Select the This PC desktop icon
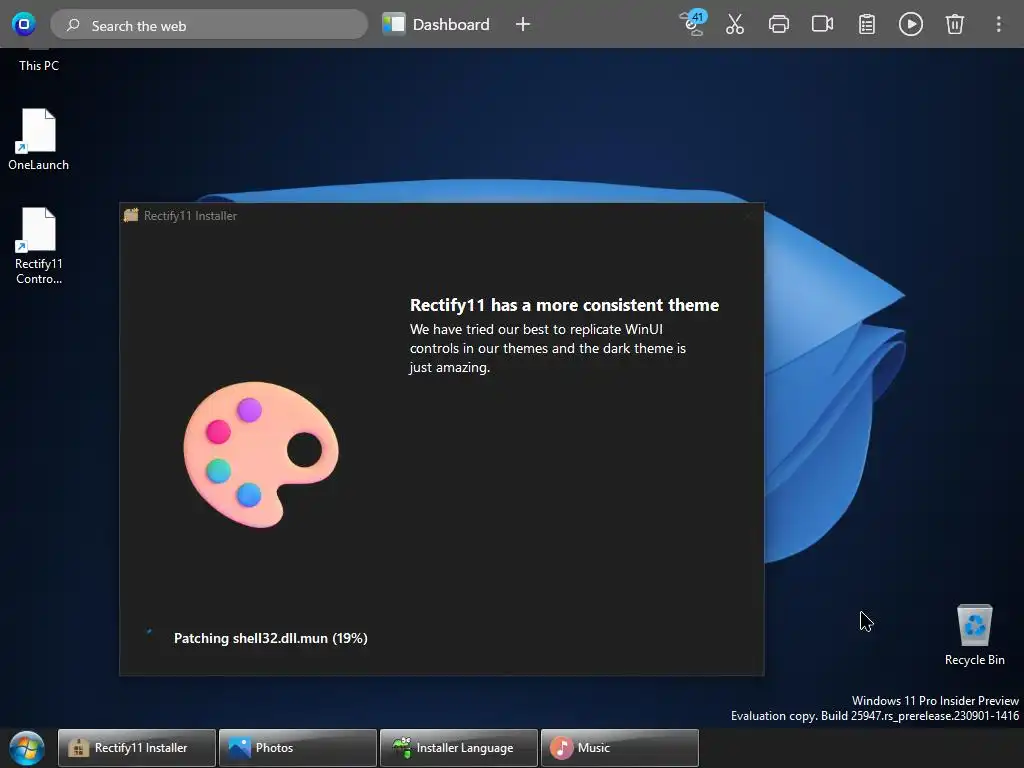This screenshot has width=1024, height=768. pos(39,61)
